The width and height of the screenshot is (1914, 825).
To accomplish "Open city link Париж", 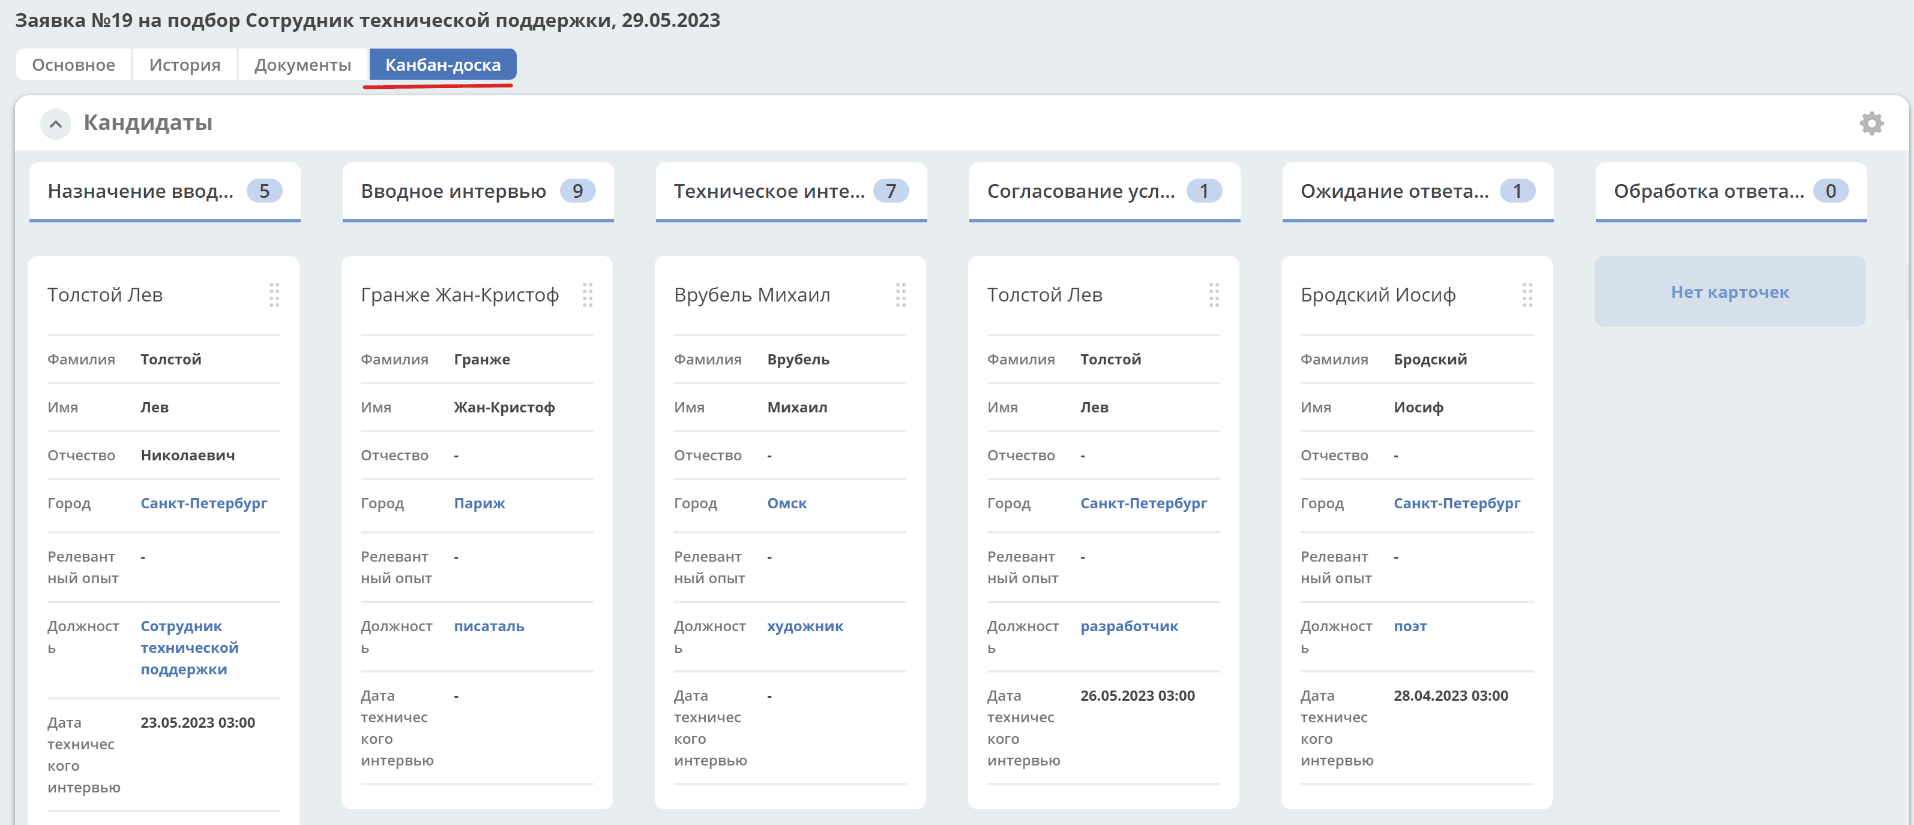I will (x=480, y=503).
